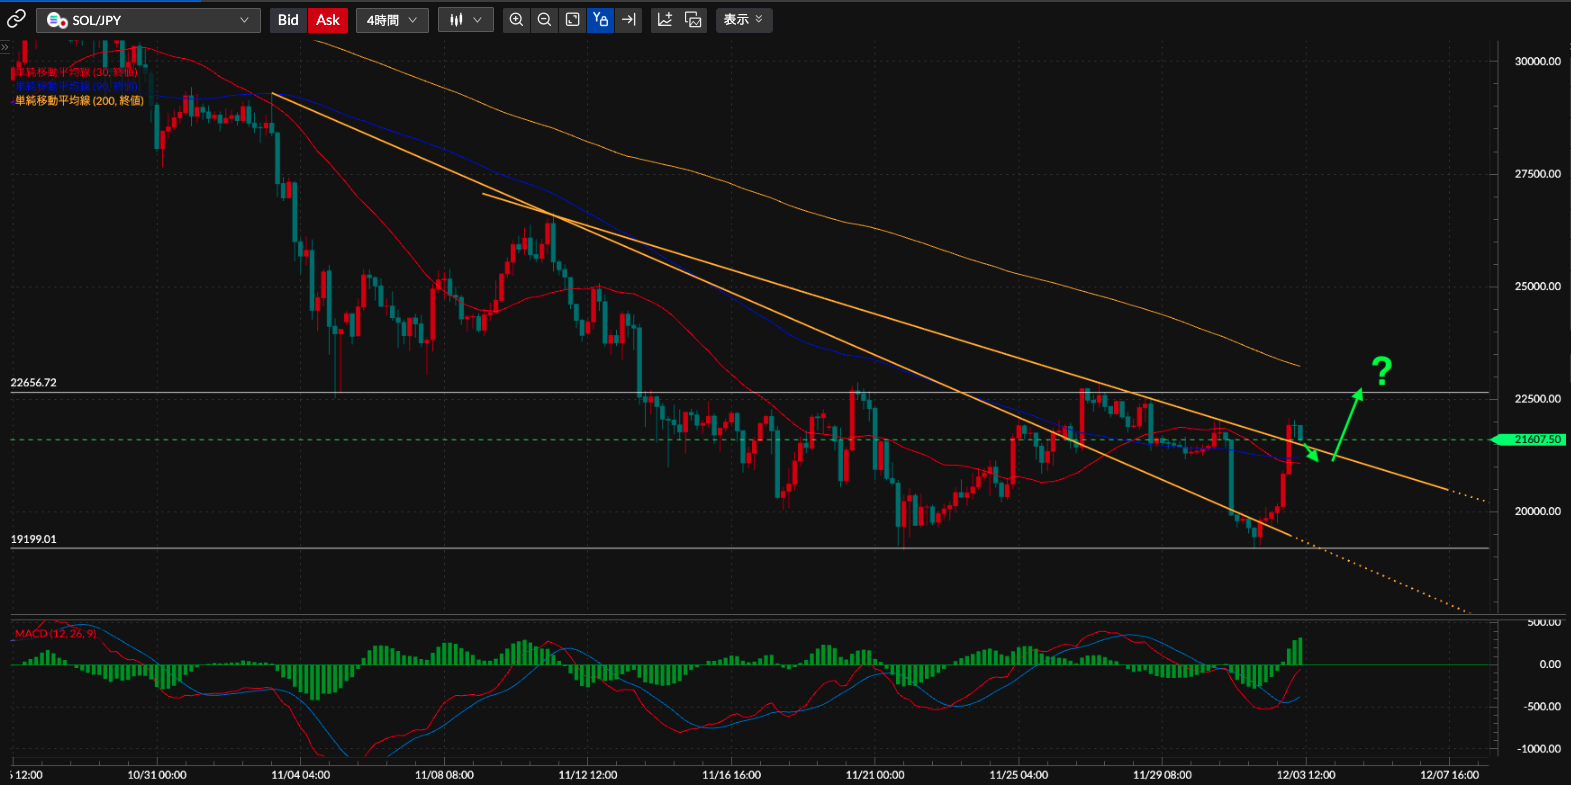Toggle the Y-axis lock button
Image resolution: width=1571 pixels, height=785 pixels.
[600, 20]
